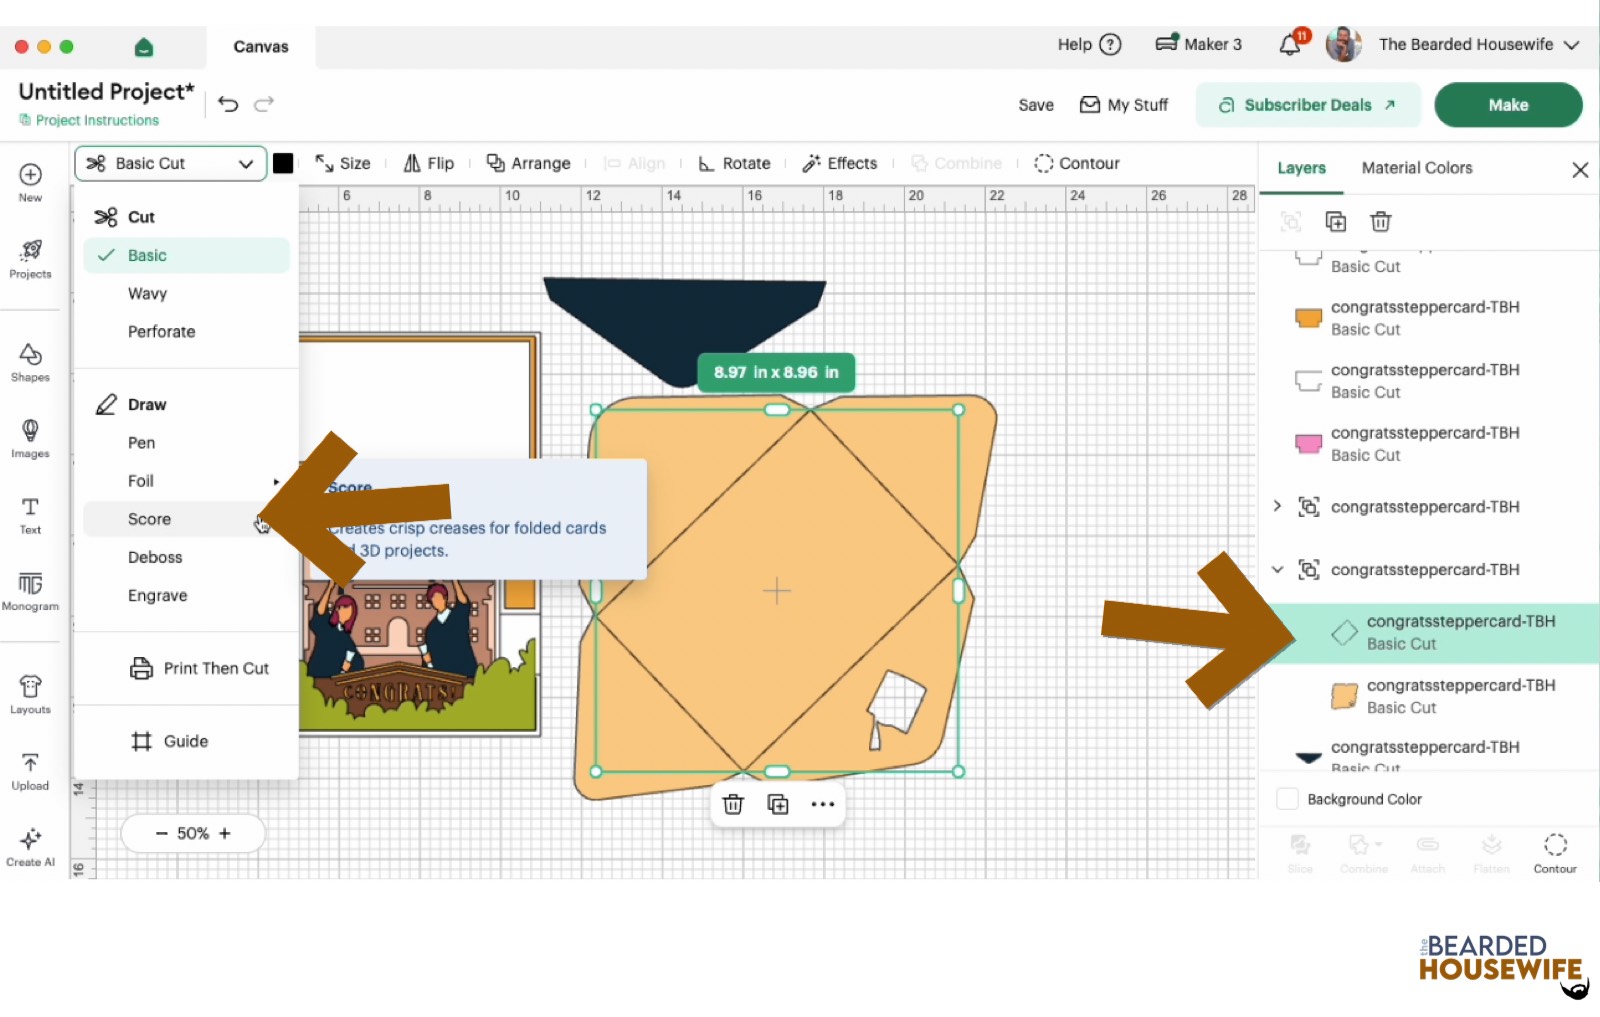Open The Bearded Housewife account dropdown
The height and width of the screenshot is (1017, 1600).
click(x=1478, y=44)
